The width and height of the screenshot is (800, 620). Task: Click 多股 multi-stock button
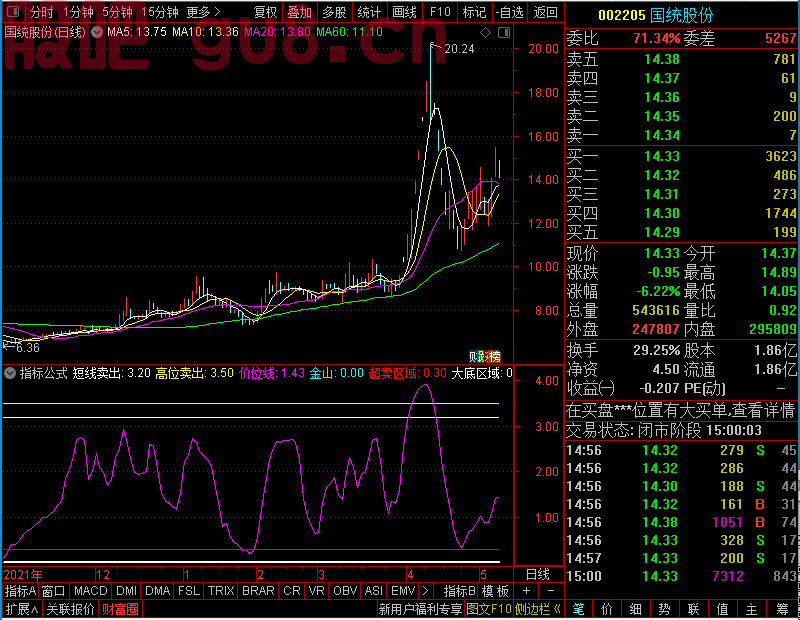[335, 12]
